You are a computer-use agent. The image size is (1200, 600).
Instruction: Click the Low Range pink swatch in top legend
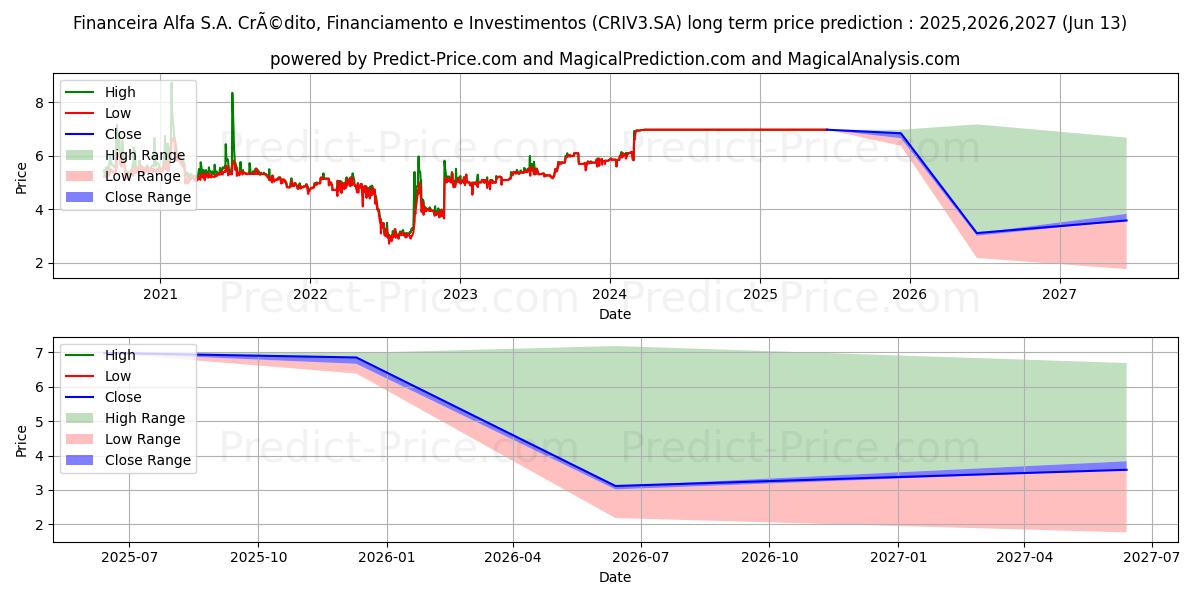click(x=80, y=176)
